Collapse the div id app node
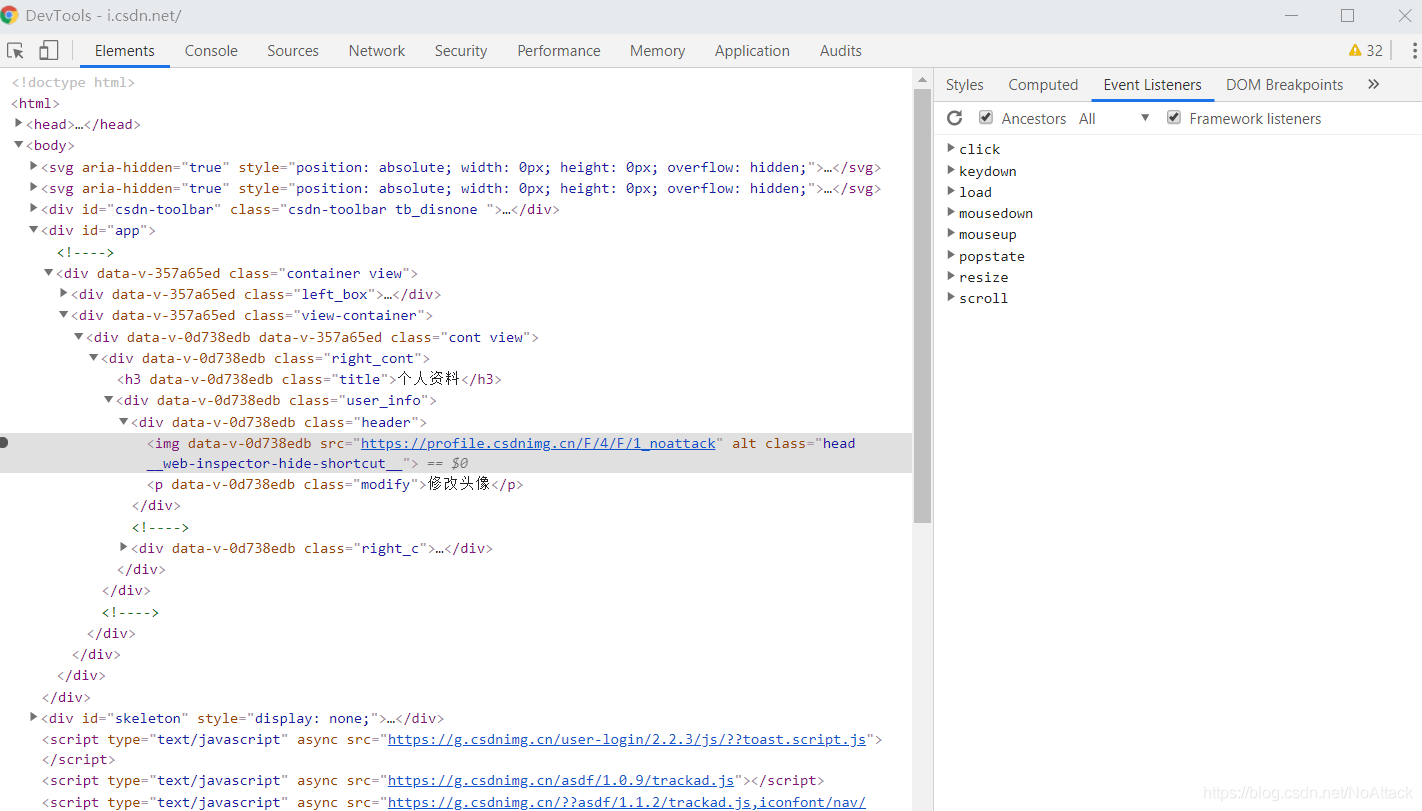This screenshot has height=811, width=1422. click(34, 230)
